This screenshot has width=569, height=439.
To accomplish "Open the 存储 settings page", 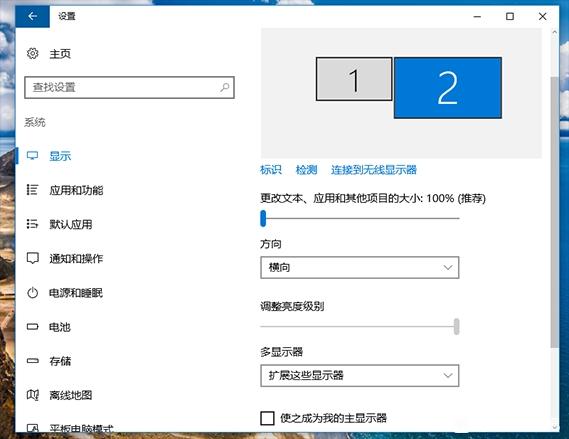I will (60, 361).
